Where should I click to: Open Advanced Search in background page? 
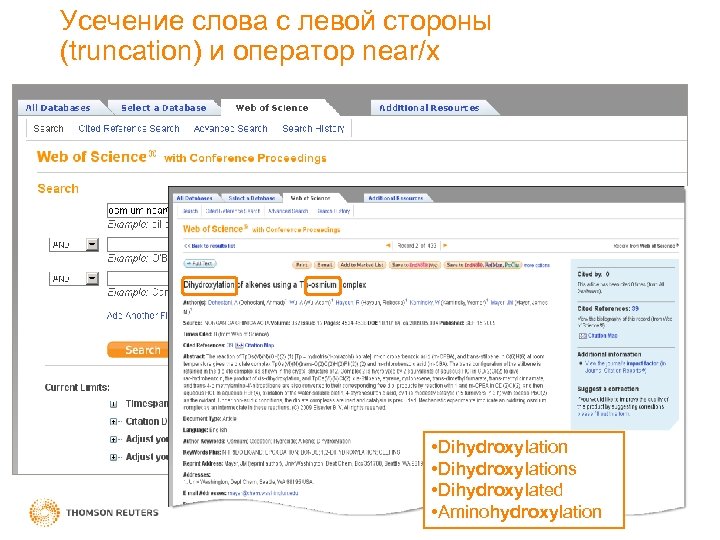point(230,129)
